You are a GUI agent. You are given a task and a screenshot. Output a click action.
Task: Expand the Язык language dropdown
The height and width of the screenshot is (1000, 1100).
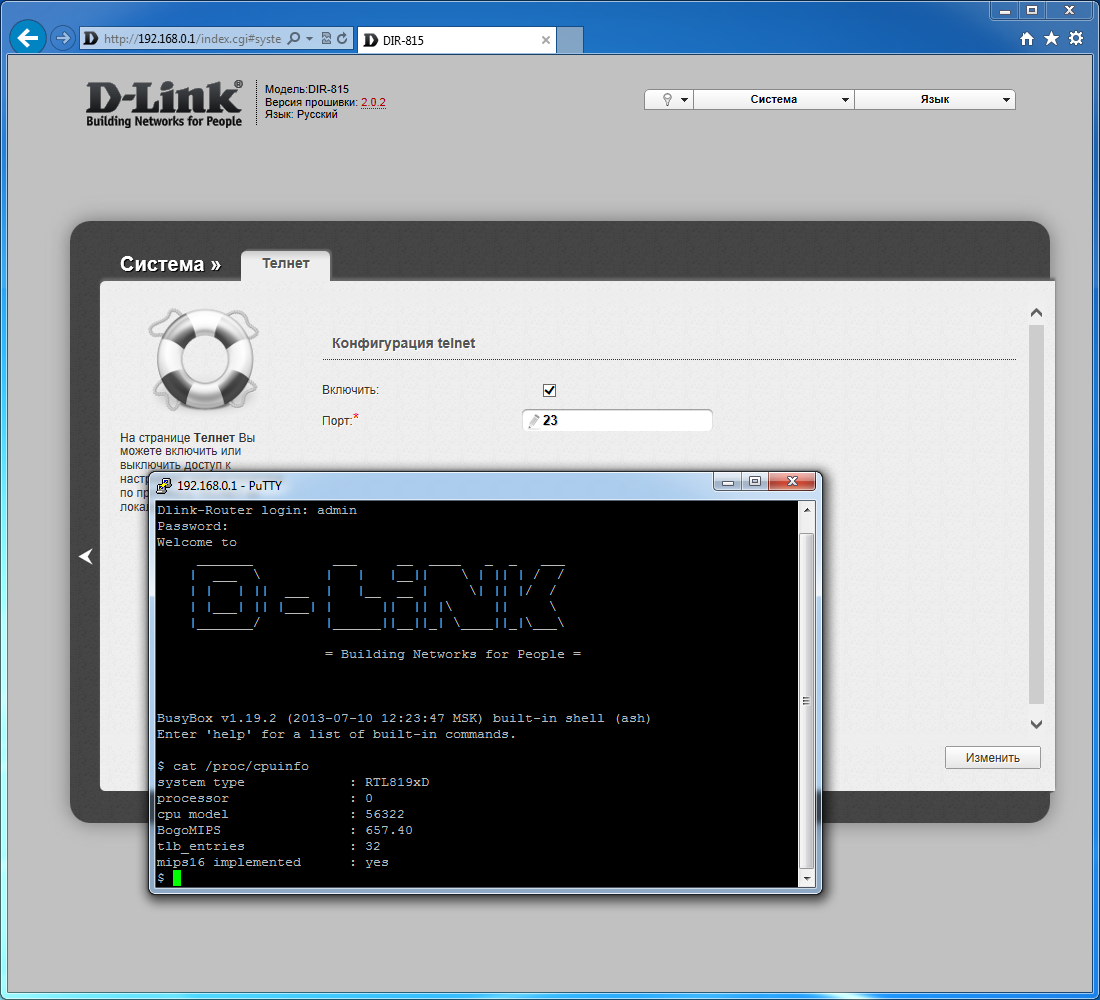(x=935, y=100)
